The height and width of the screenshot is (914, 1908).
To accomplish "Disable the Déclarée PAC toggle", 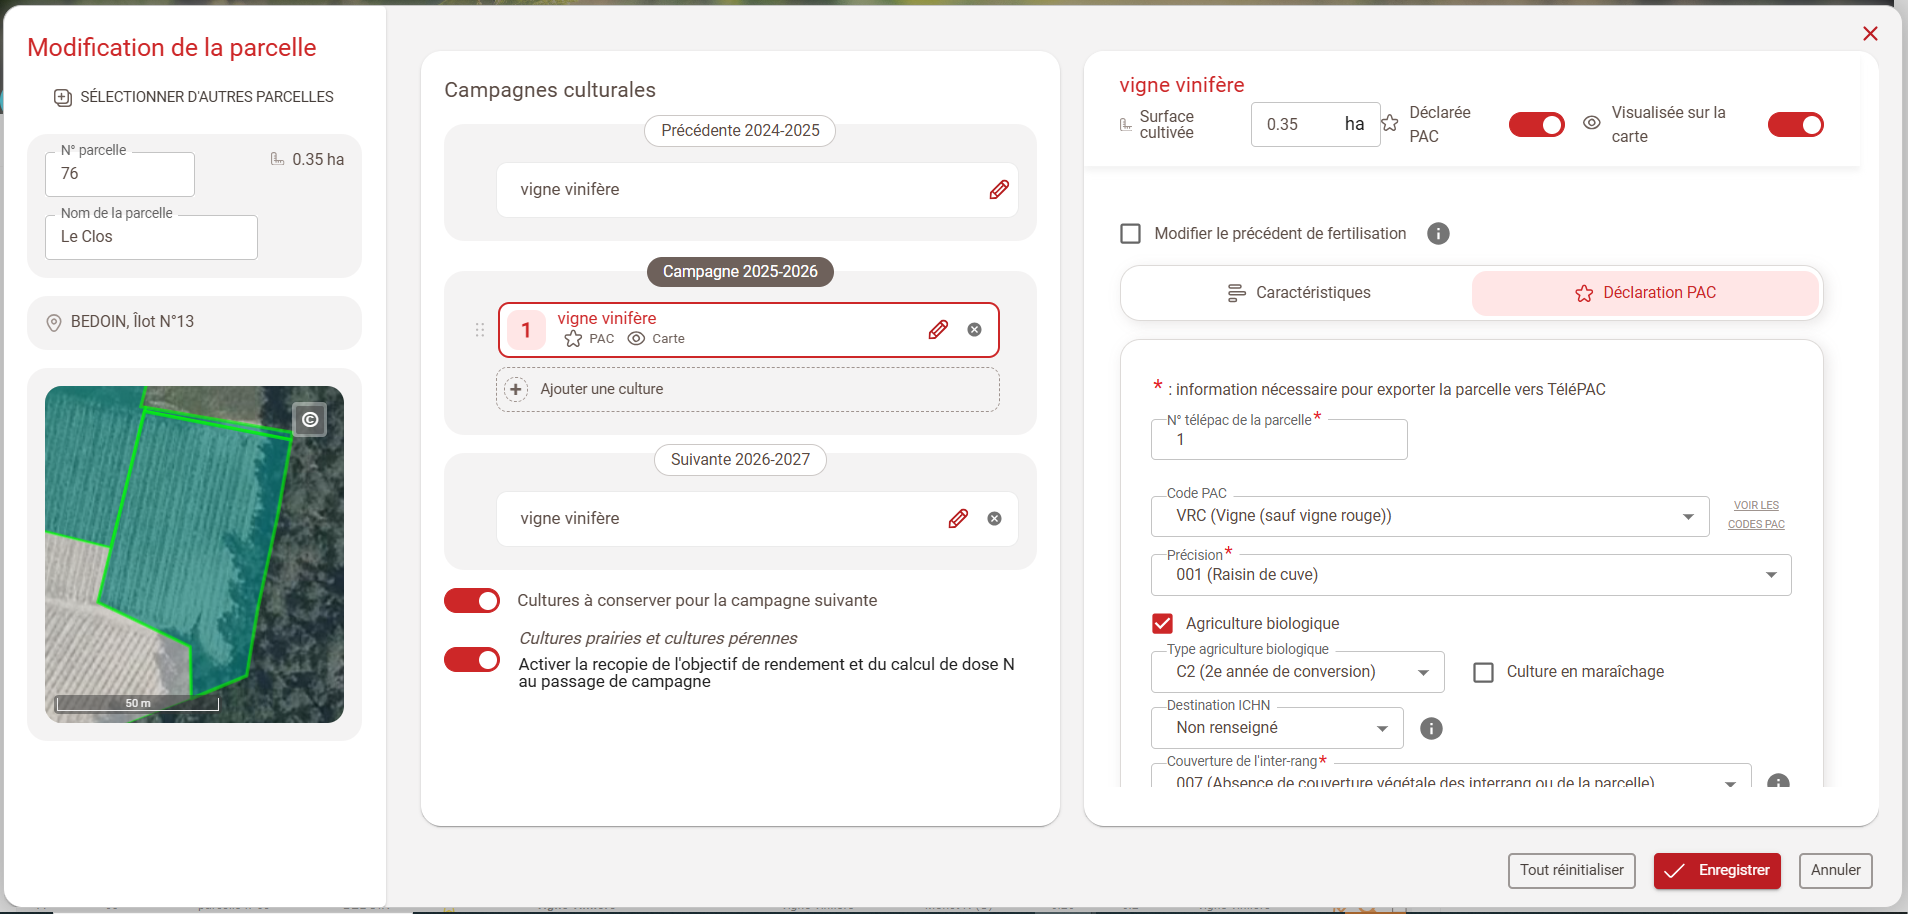I will point(1536,125).
